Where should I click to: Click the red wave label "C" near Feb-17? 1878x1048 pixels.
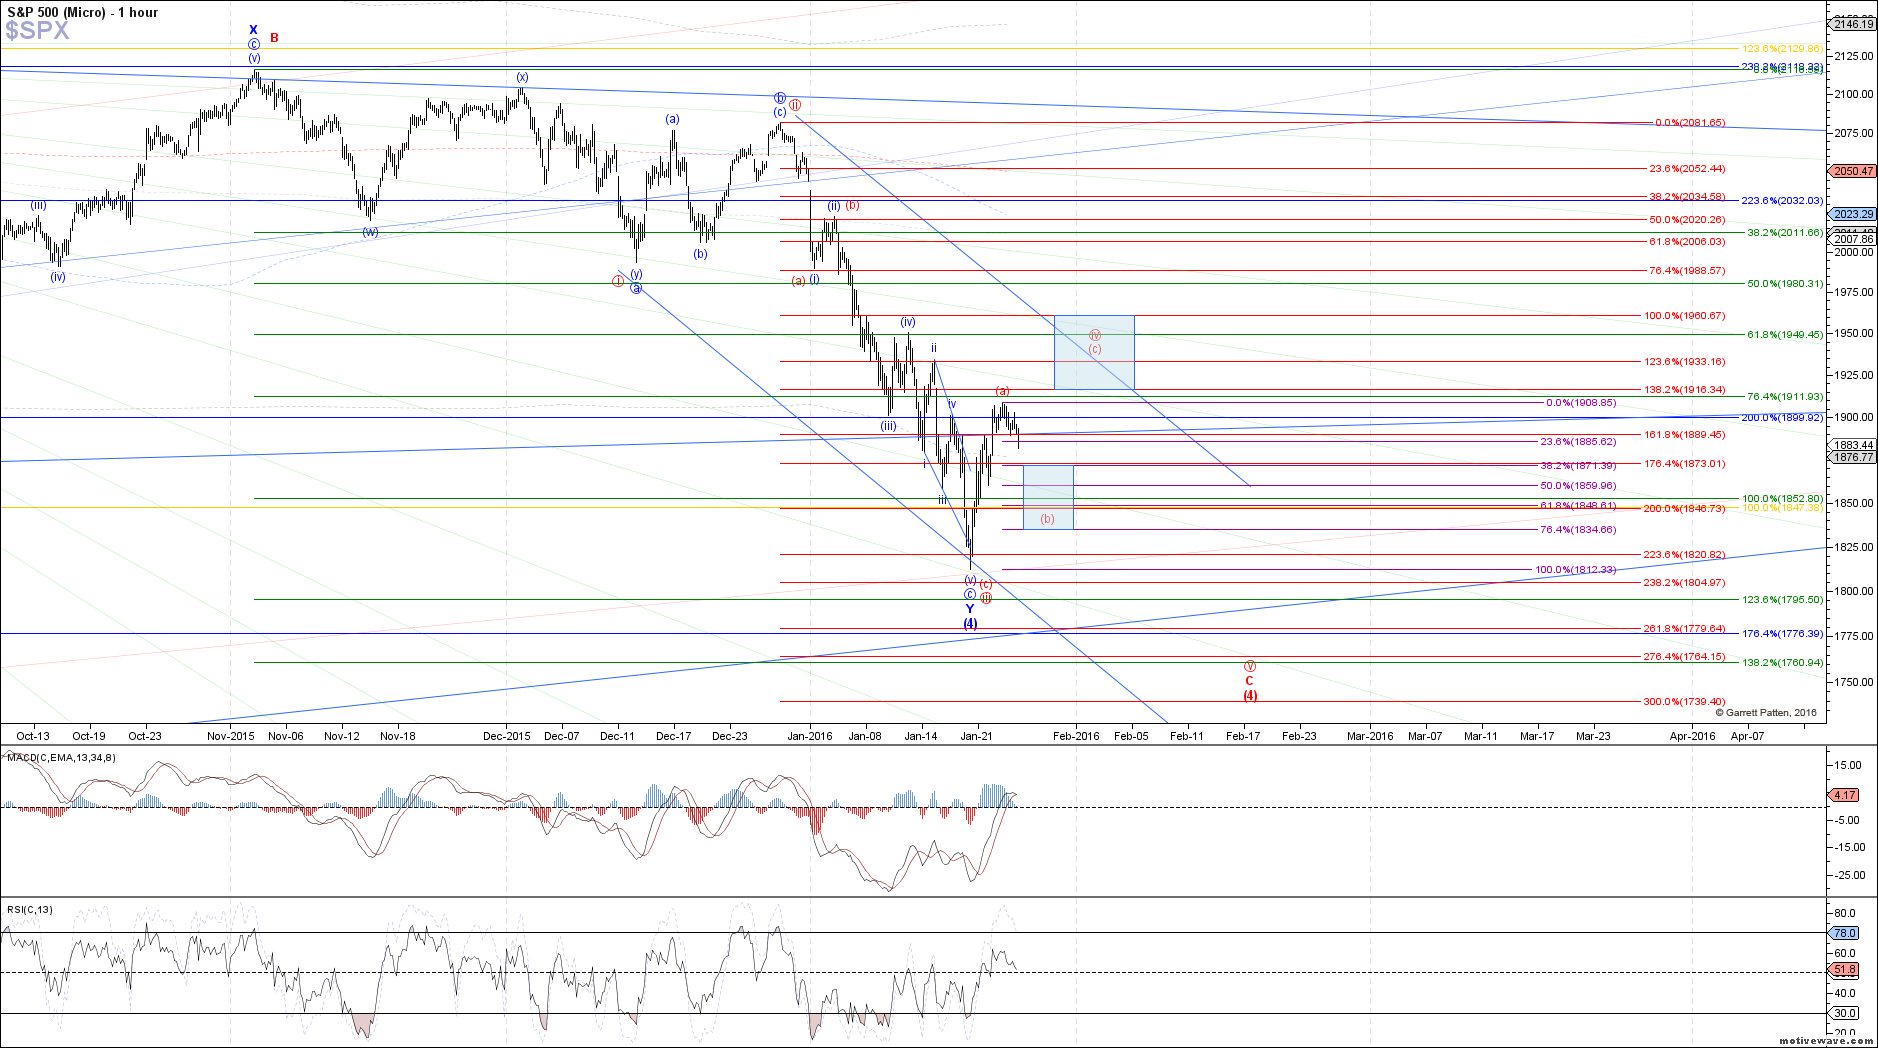(x=1249, y=681)
